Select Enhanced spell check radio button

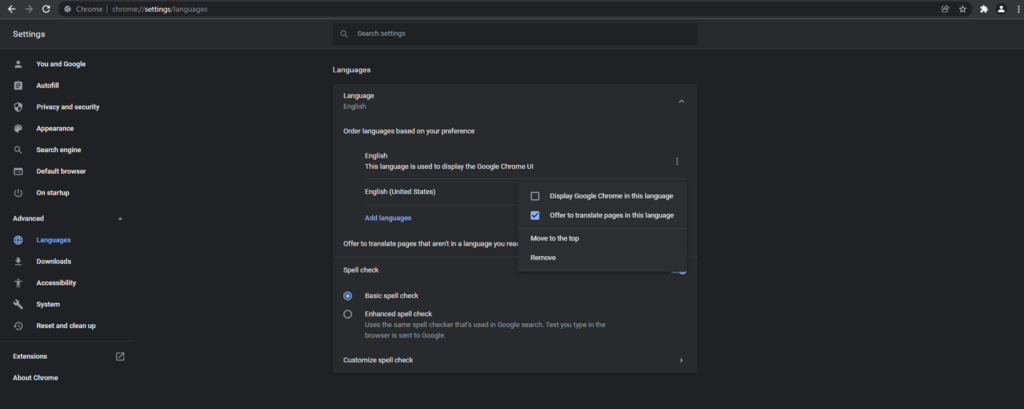[347, 314]
